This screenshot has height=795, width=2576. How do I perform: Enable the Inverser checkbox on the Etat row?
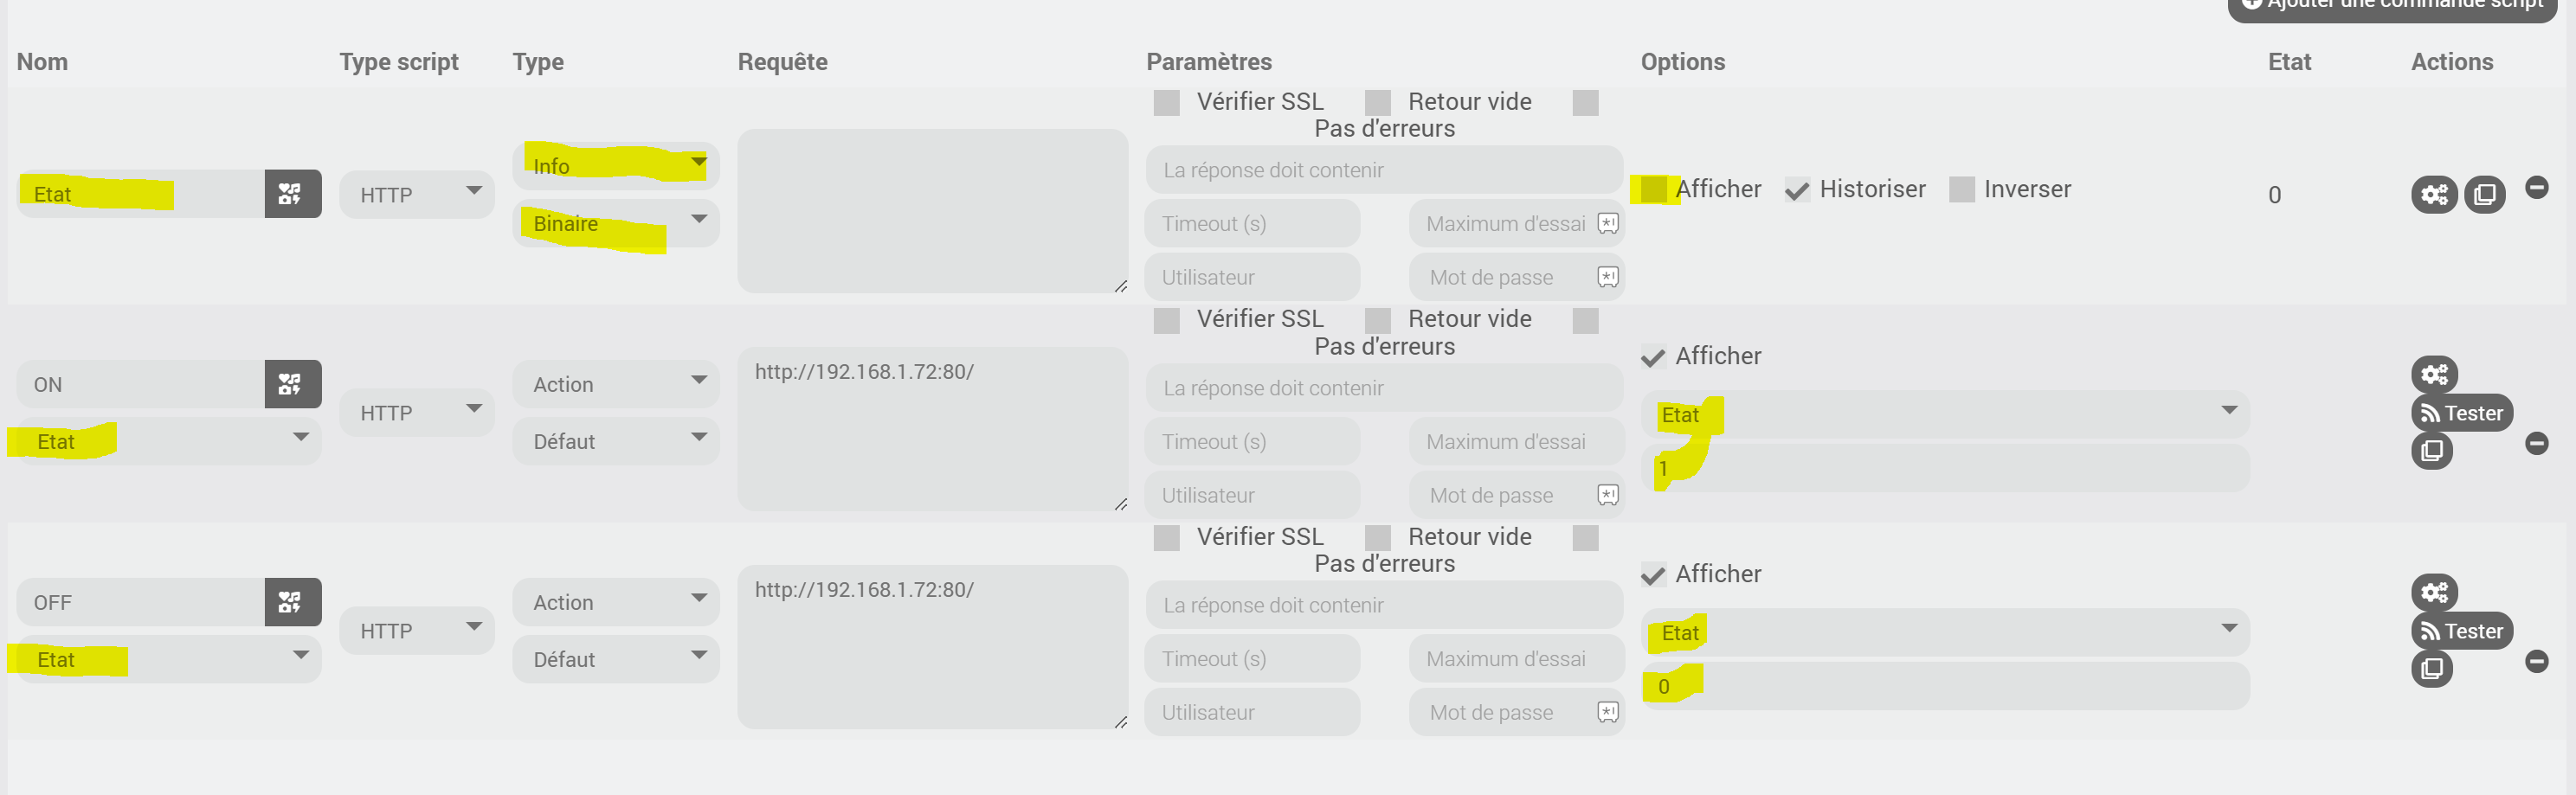tap(1961, 190)
